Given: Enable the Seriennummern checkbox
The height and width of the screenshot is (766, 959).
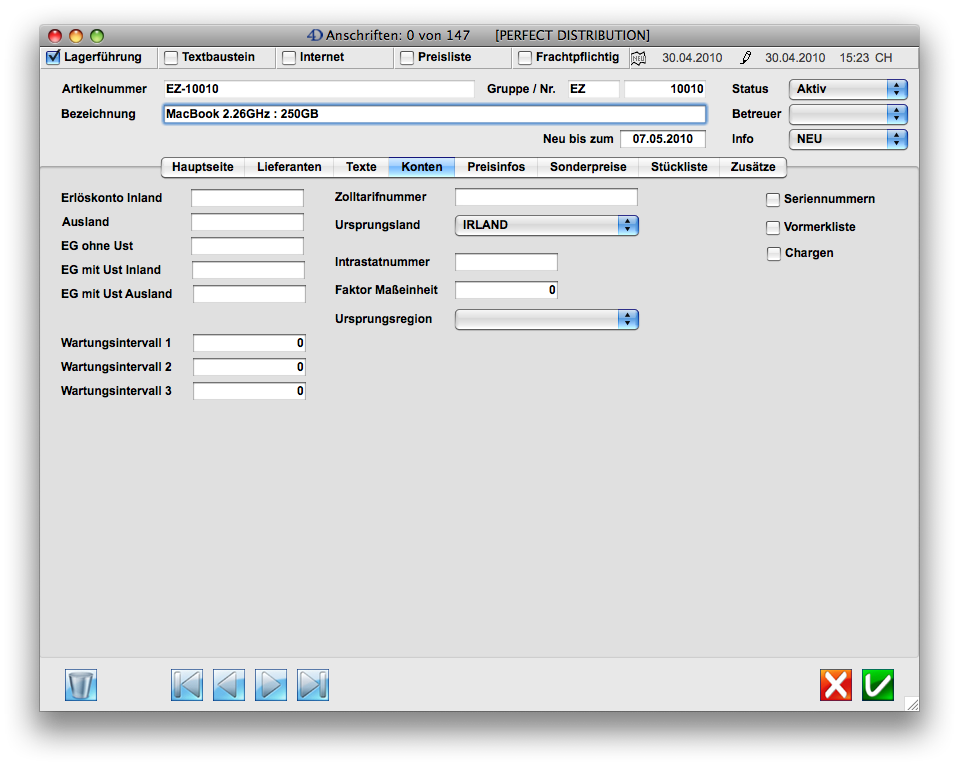Looking at the screenshot, I should [x=773, y=200].
